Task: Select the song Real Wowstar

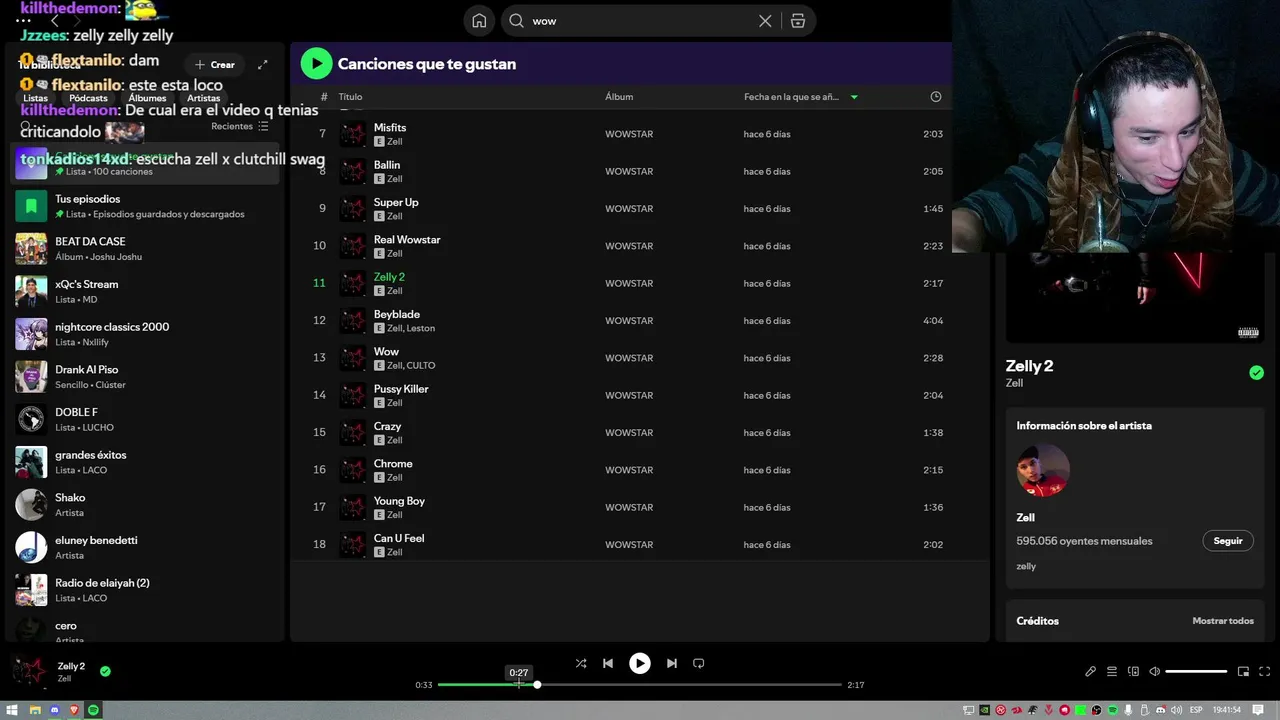Action: click(407, 240)
